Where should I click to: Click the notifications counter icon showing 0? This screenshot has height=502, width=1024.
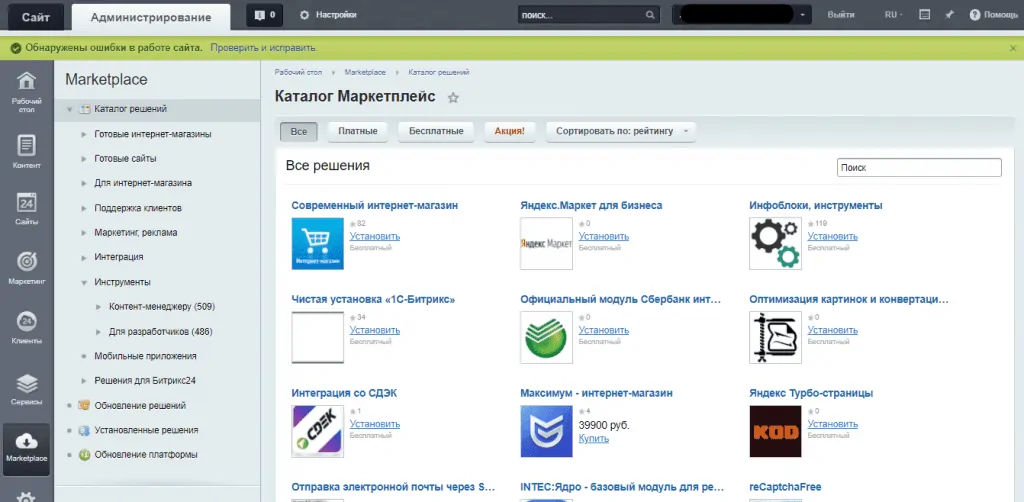pos(264,14)
